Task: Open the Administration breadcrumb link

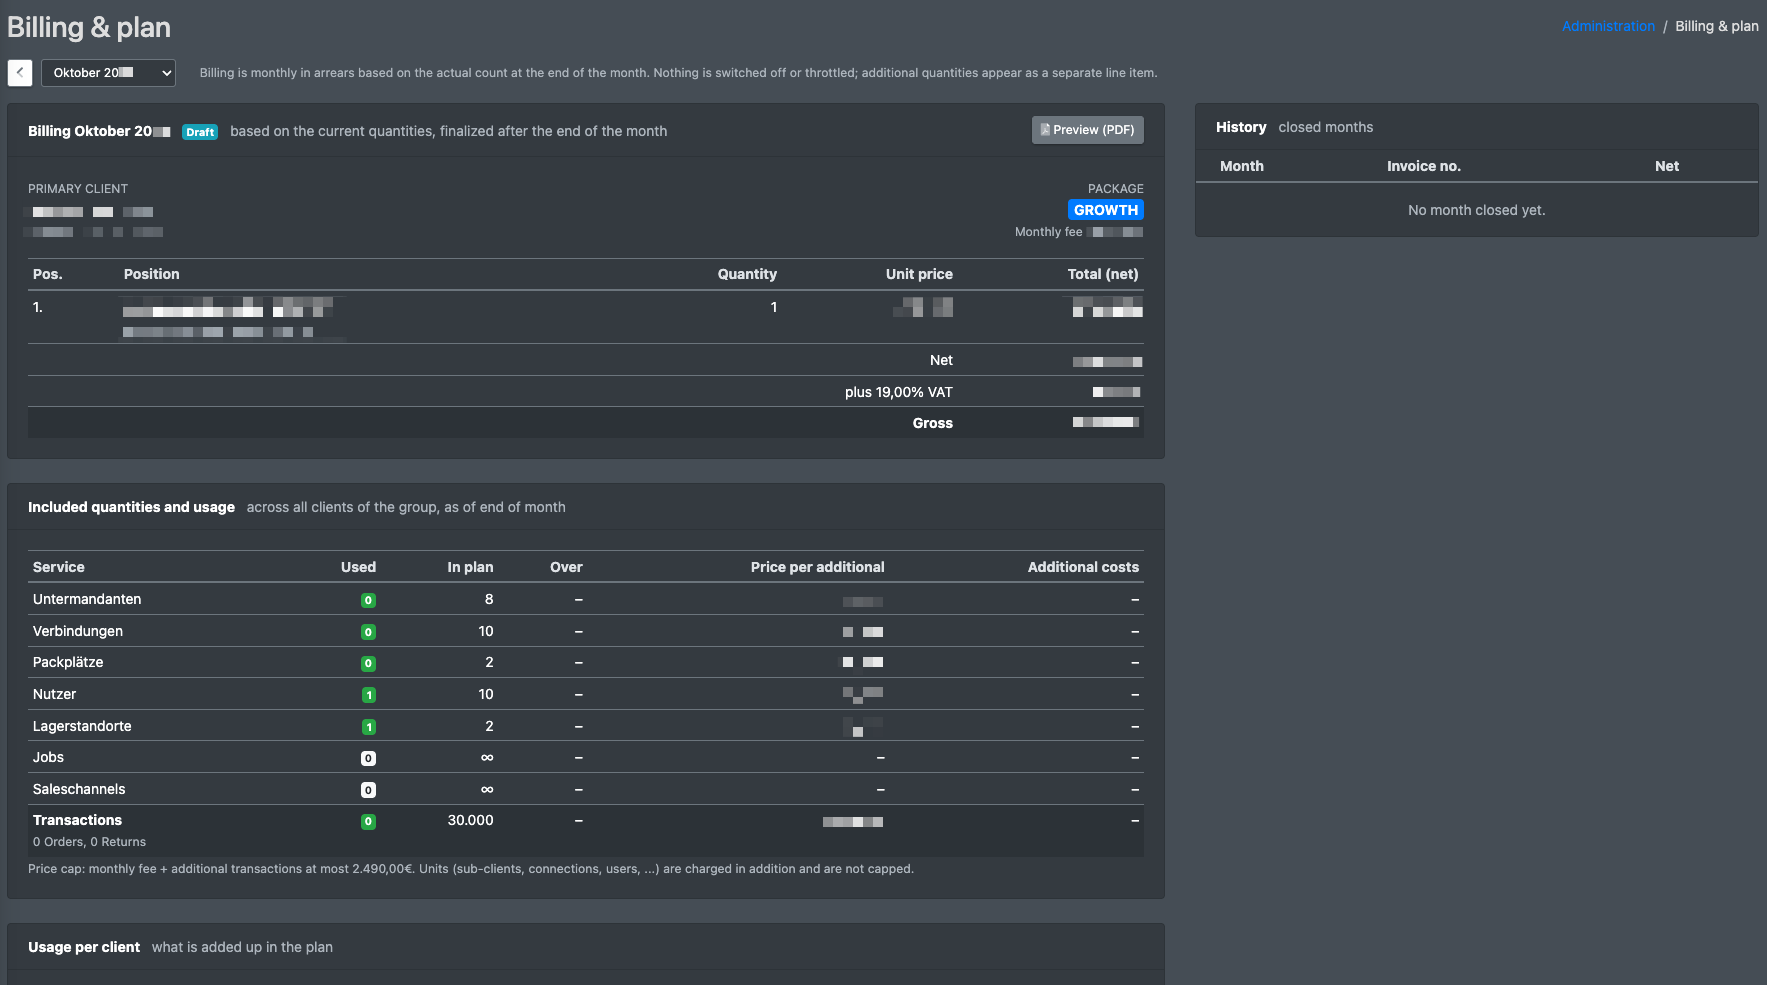Action: 1608,26
